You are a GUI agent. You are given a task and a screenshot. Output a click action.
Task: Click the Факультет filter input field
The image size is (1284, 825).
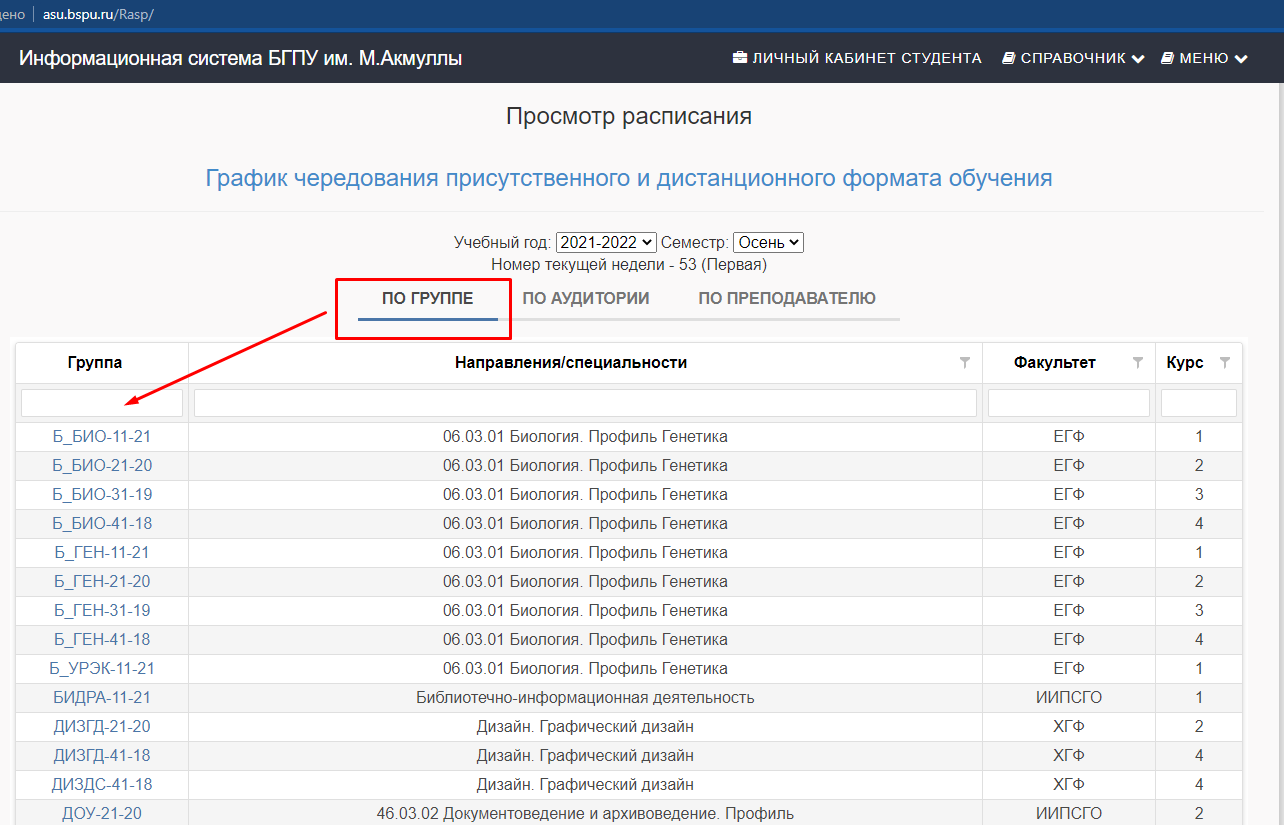[x=1068, y=403]
